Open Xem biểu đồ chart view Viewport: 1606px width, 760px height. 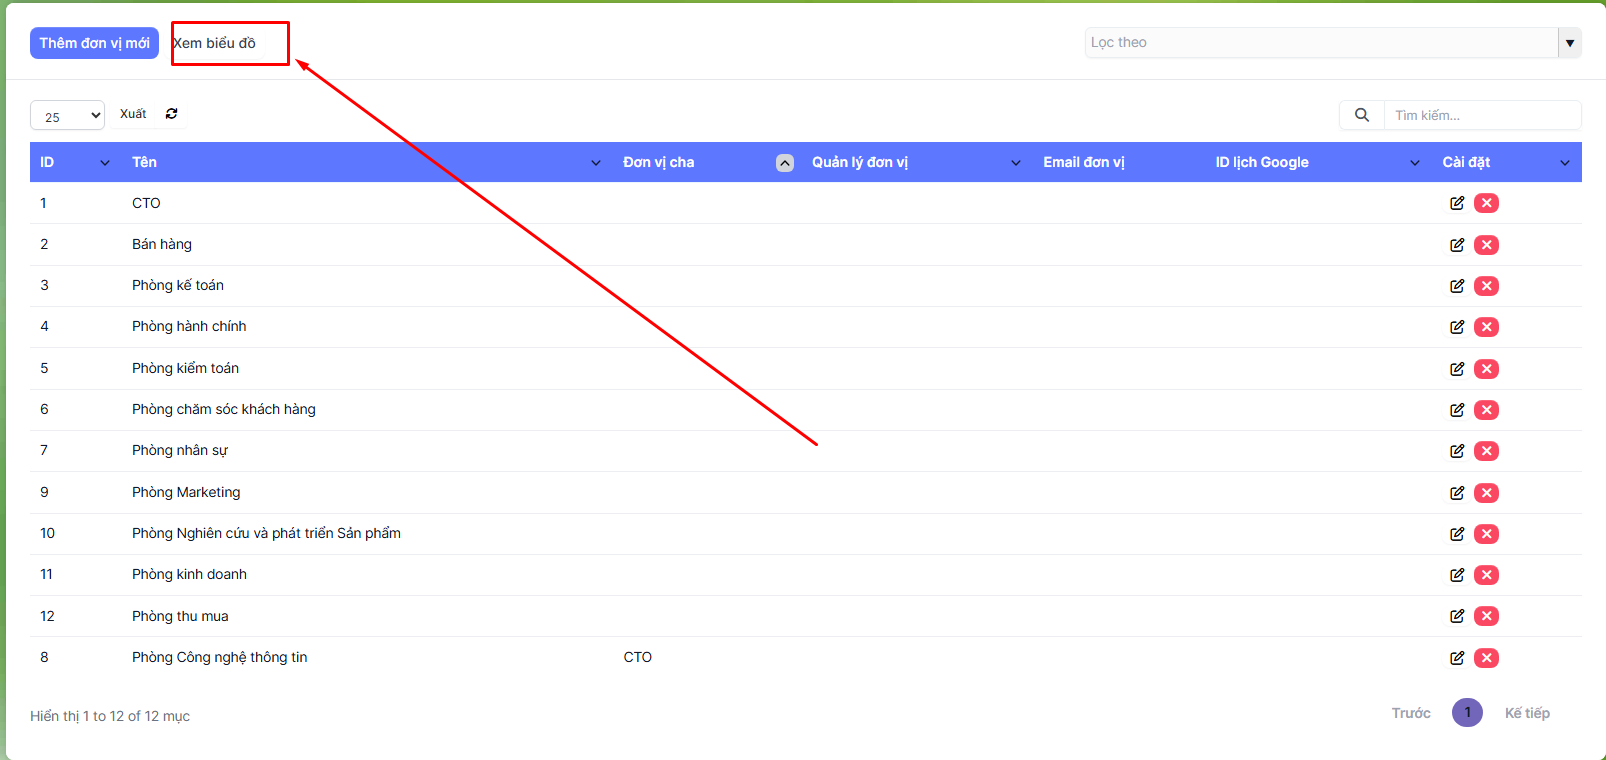[x=215, y=43]
